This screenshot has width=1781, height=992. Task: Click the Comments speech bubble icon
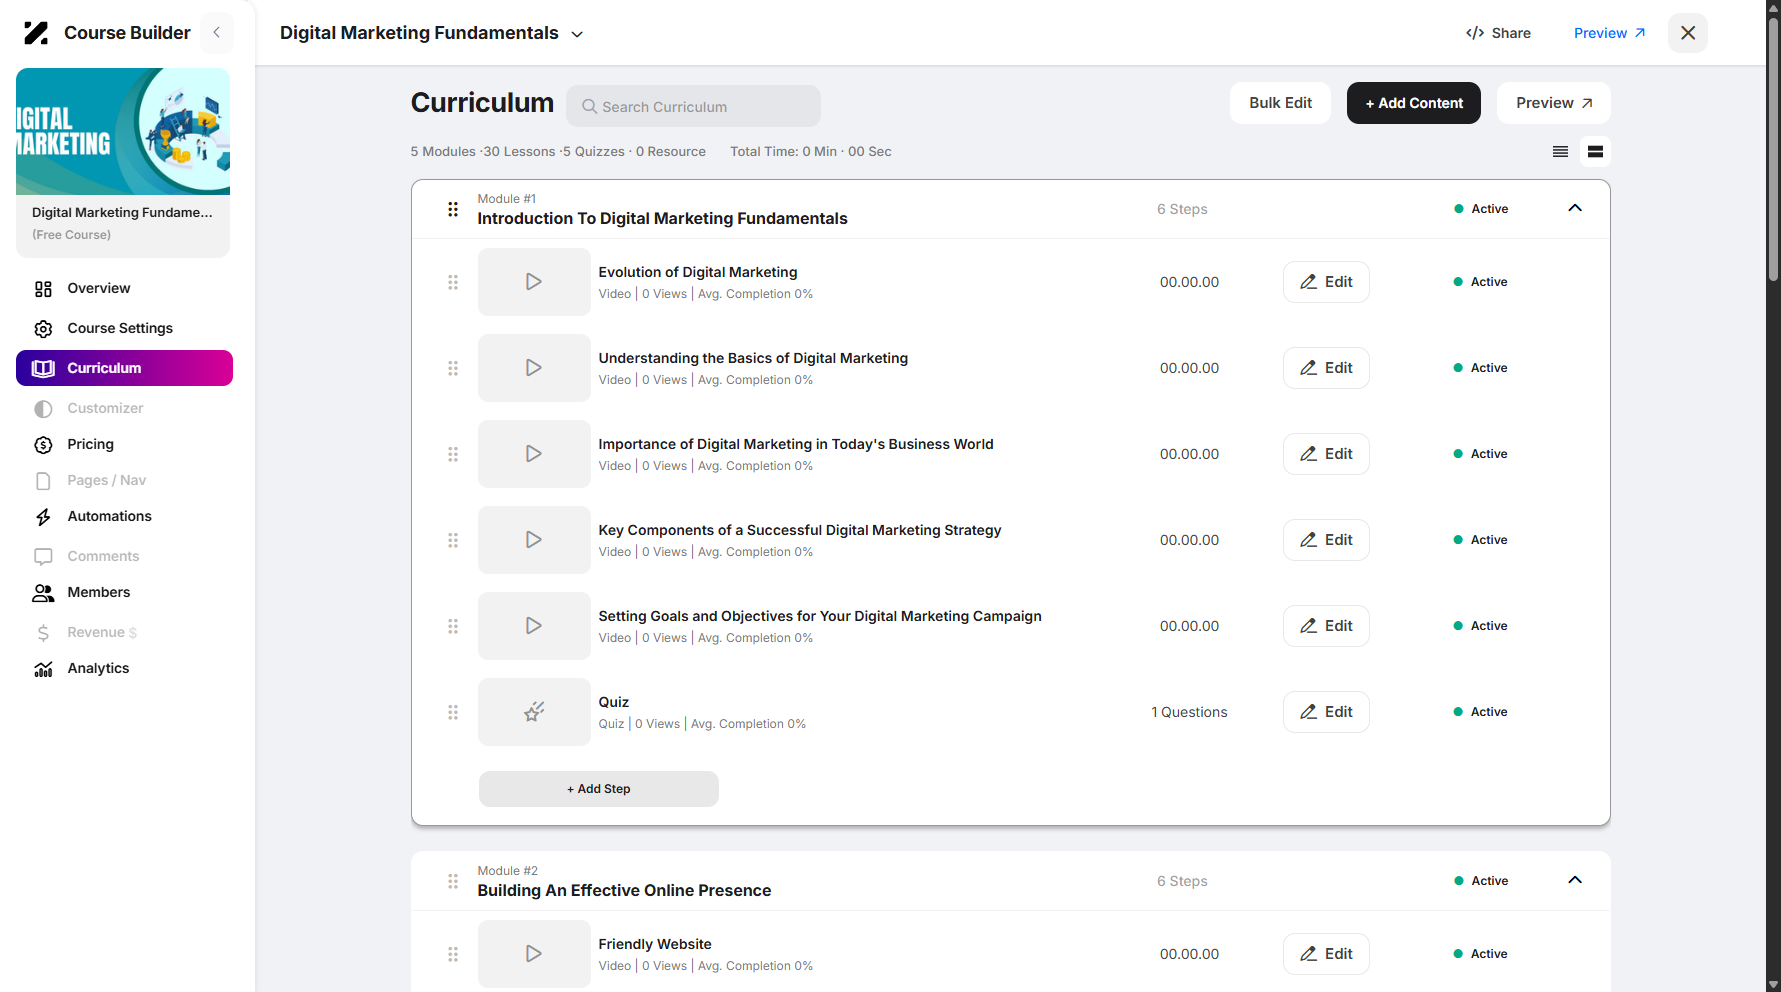[43, 557]
